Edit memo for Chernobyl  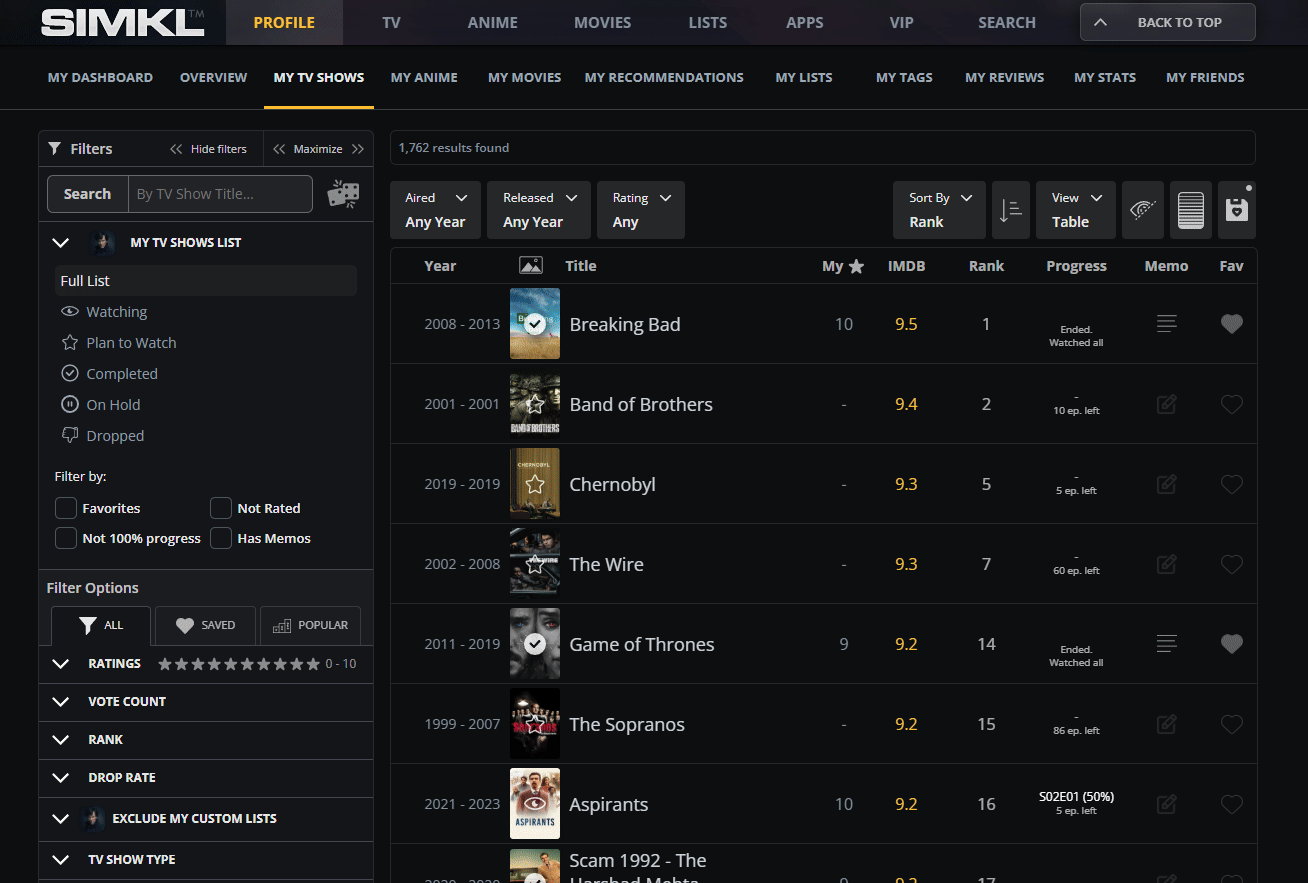(x=1166, y=484)
